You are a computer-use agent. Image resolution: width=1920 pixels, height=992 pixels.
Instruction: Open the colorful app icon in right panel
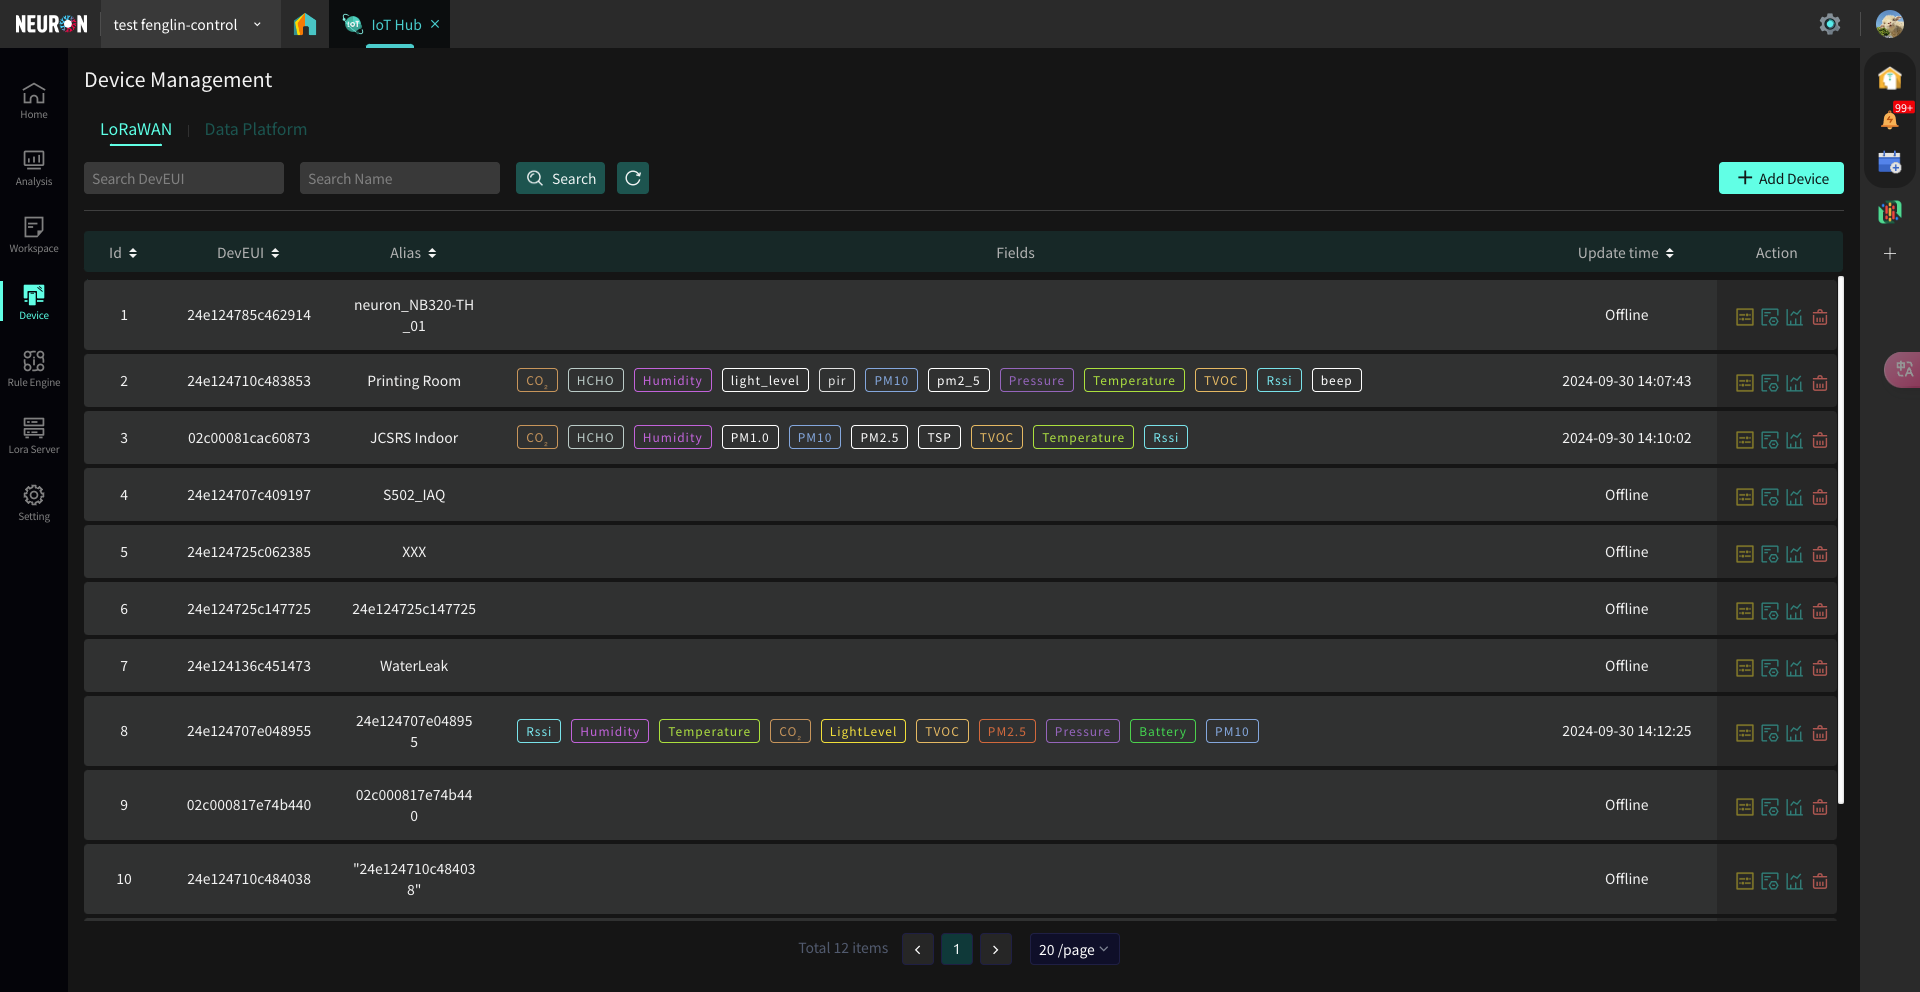(x=1890, y=211)
